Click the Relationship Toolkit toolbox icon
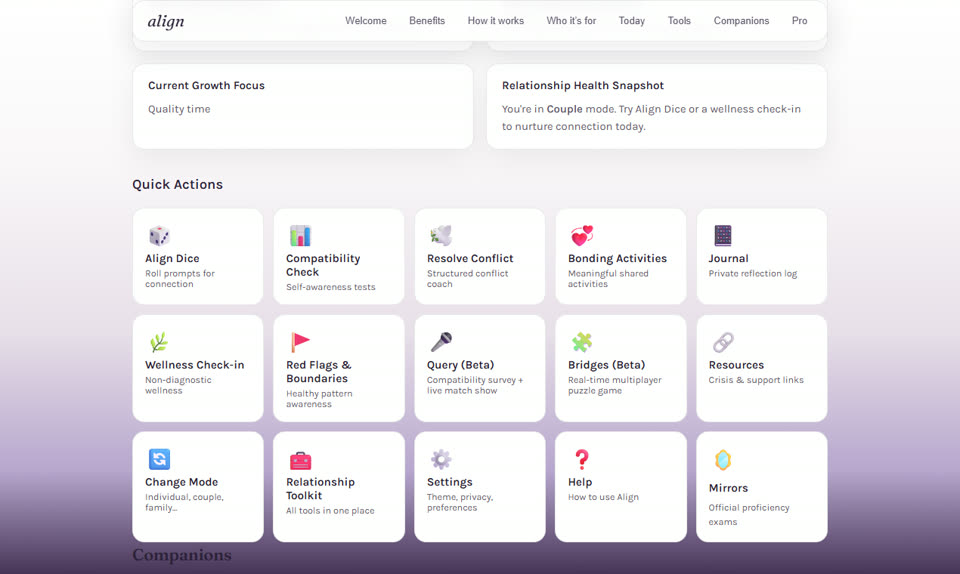The width and height of the screenshot is (960, 574). pos(300,460)
